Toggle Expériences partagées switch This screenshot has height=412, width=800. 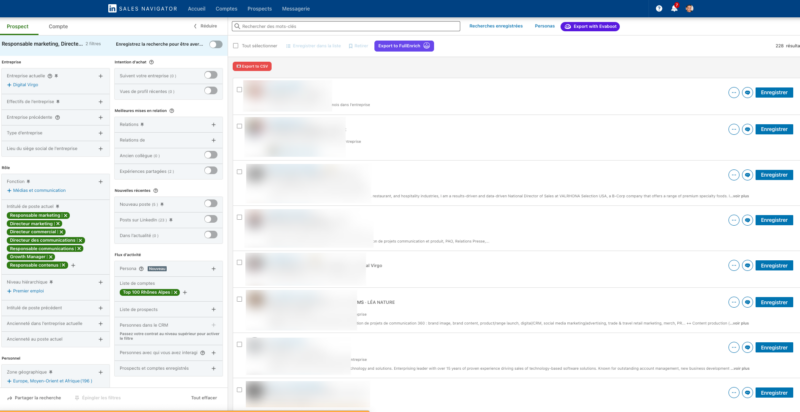(211, 171)
